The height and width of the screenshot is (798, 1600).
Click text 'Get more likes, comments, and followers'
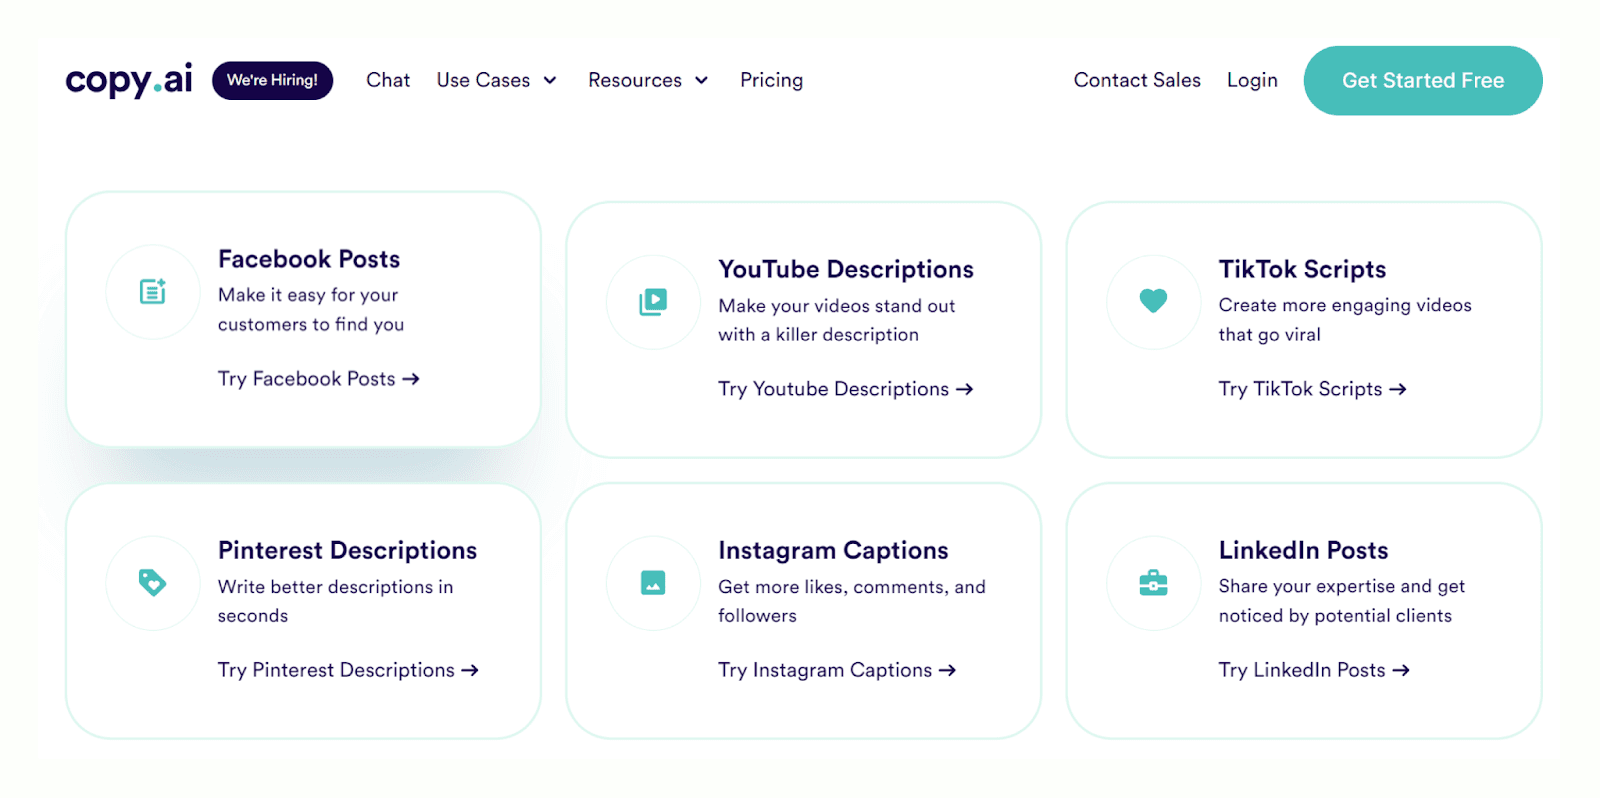tap(852, 601)
